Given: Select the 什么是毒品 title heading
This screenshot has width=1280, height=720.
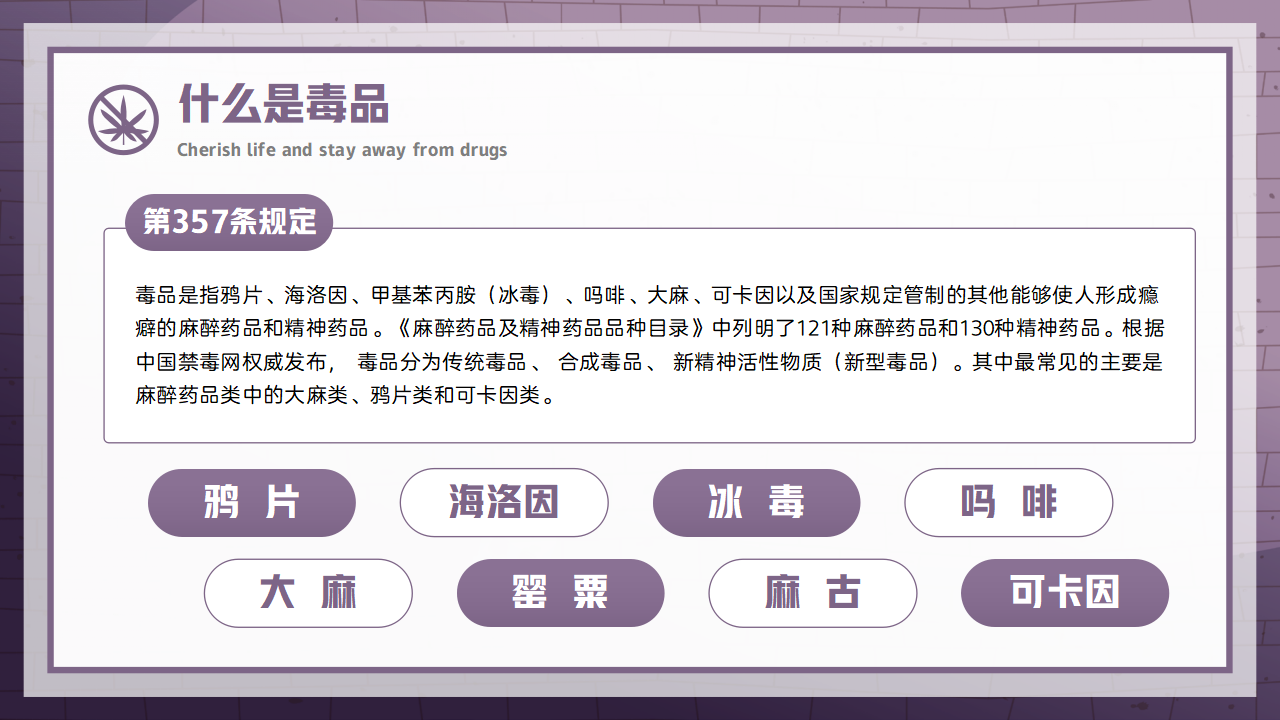Looking at the screenshot, I should [x=283, y=104].
